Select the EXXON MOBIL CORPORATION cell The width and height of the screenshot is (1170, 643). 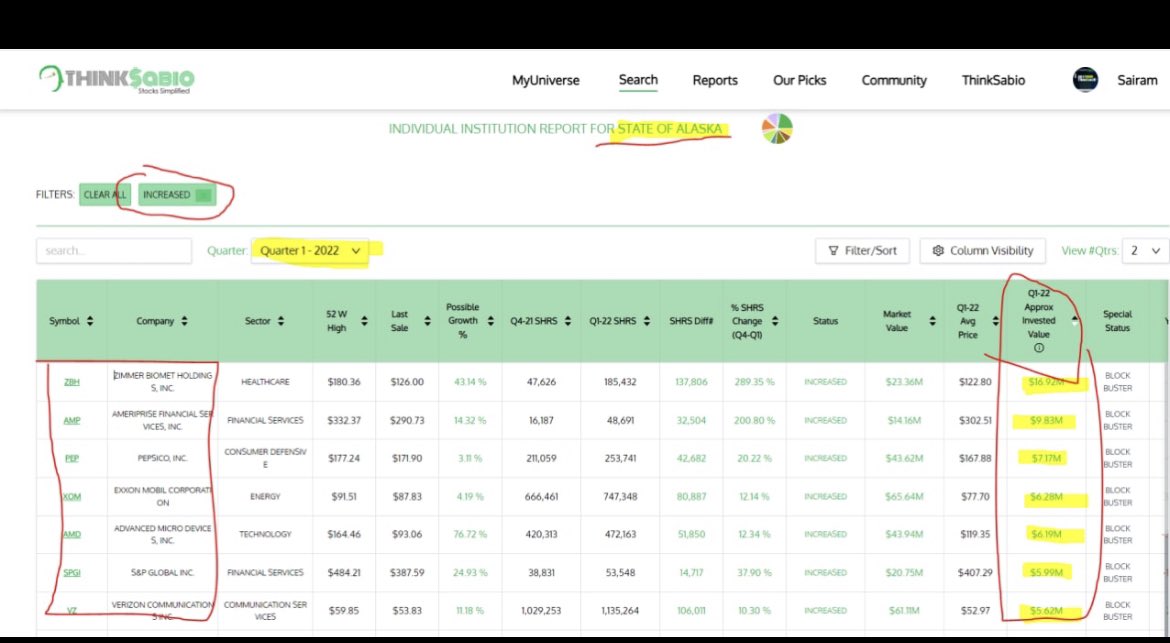(x=163, y=497)
